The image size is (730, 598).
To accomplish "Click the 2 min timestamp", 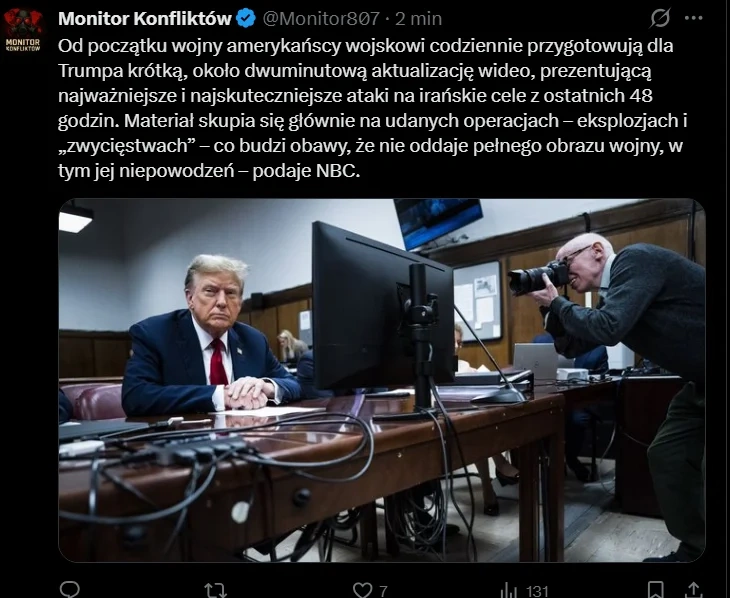I will [x=419, y=19].
